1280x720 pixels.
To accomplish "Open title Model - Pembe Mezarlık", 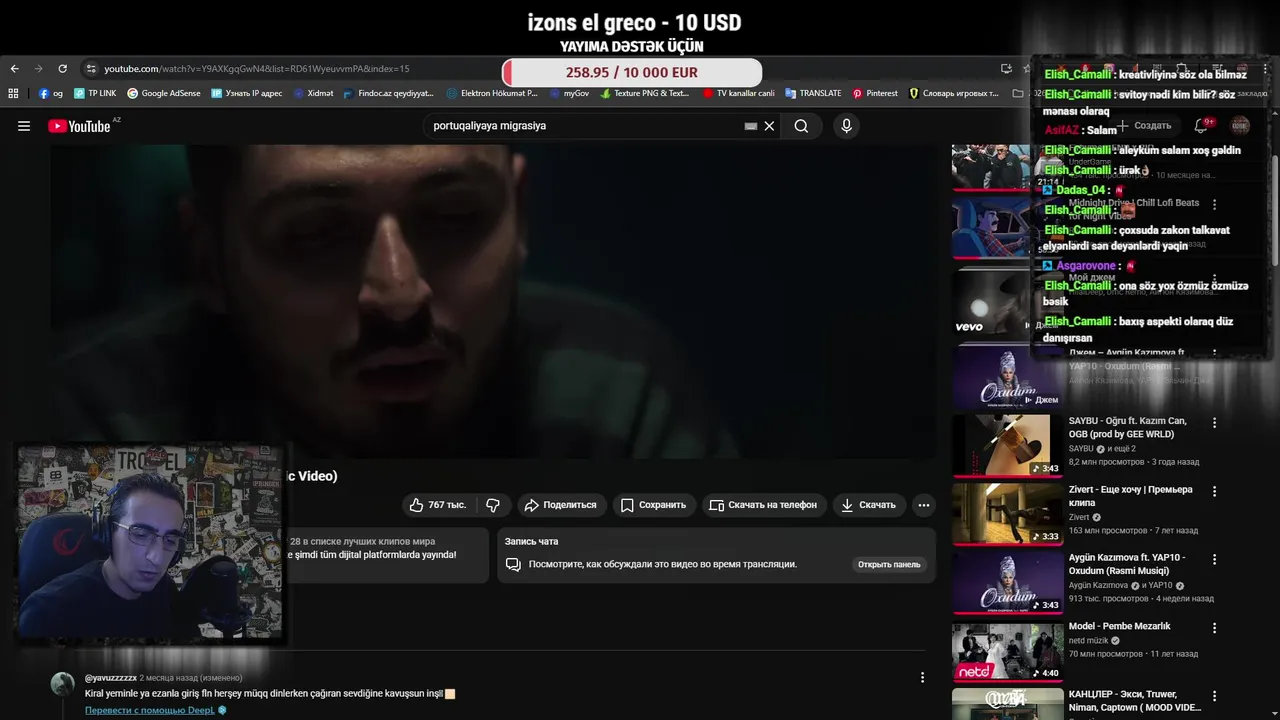I will click(1119, 626).
